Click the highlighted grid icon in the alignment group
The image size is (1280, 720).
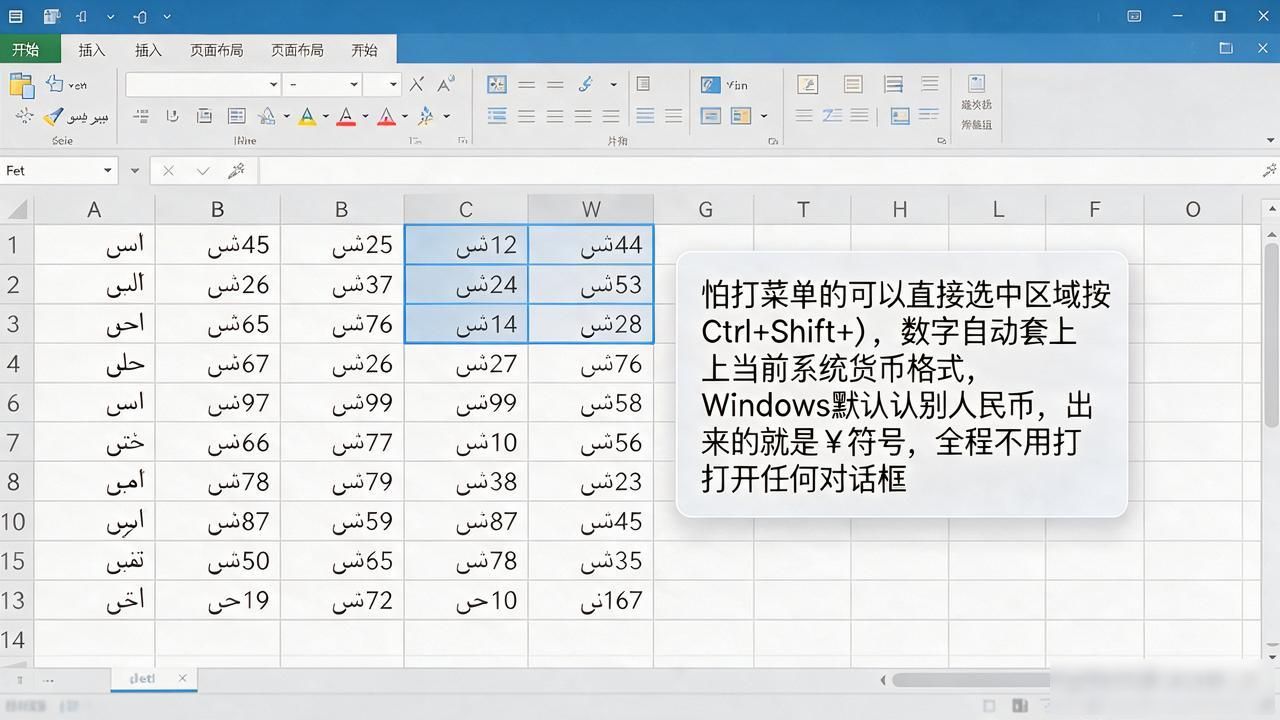point(496,85)
